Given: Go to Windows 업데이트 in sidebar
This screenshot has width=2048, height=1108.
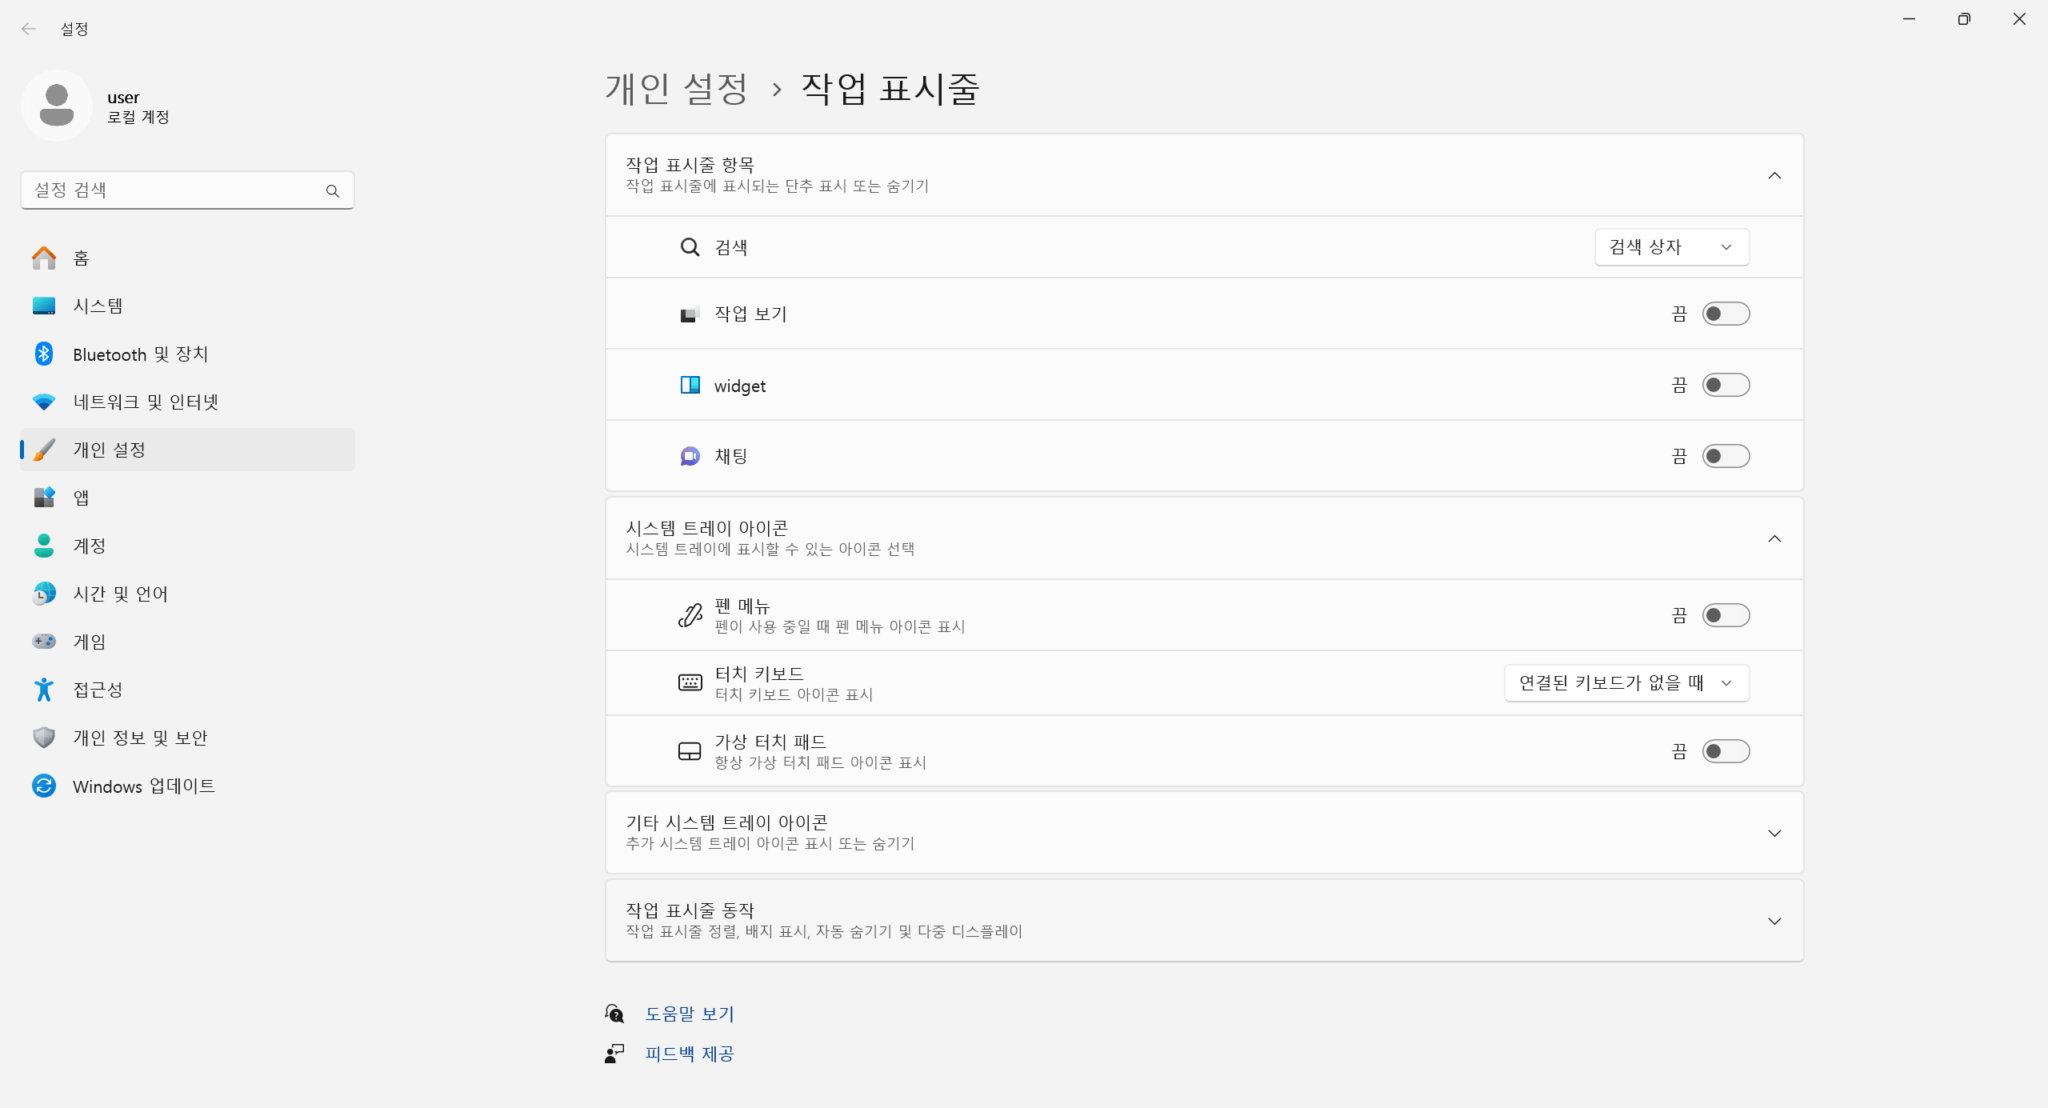Looking at the screenshot, I should [x=143, y=786].
